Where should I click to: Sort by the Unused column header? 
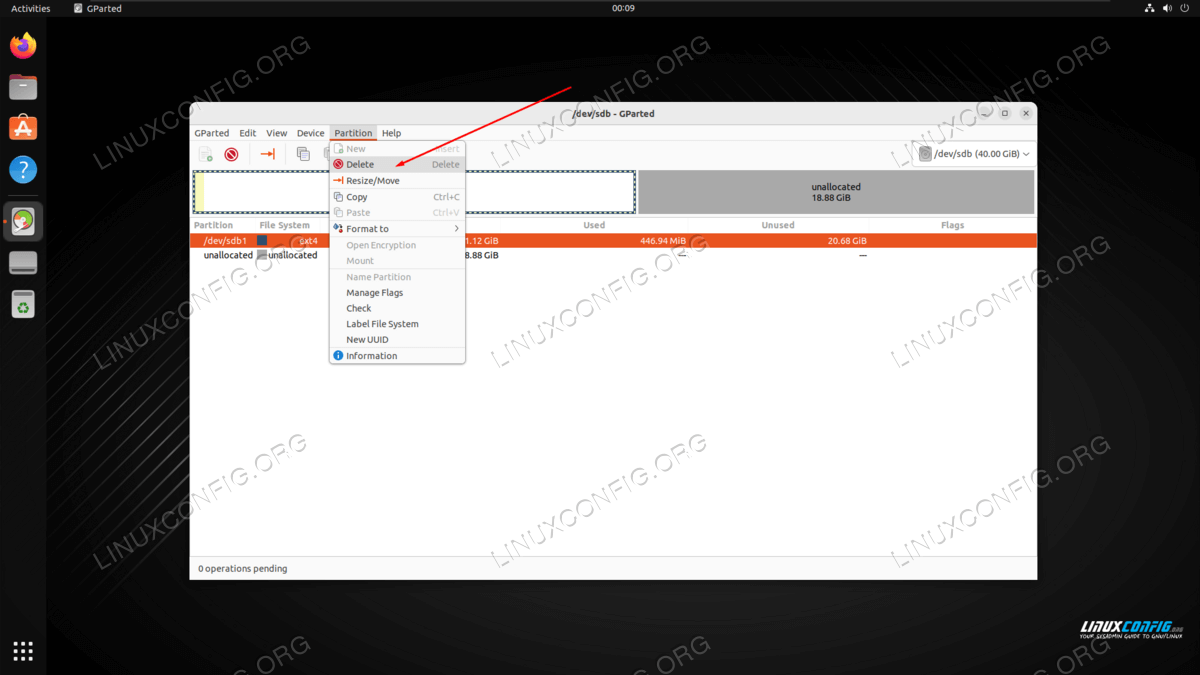pyautogui.click(x=778, y=225)
